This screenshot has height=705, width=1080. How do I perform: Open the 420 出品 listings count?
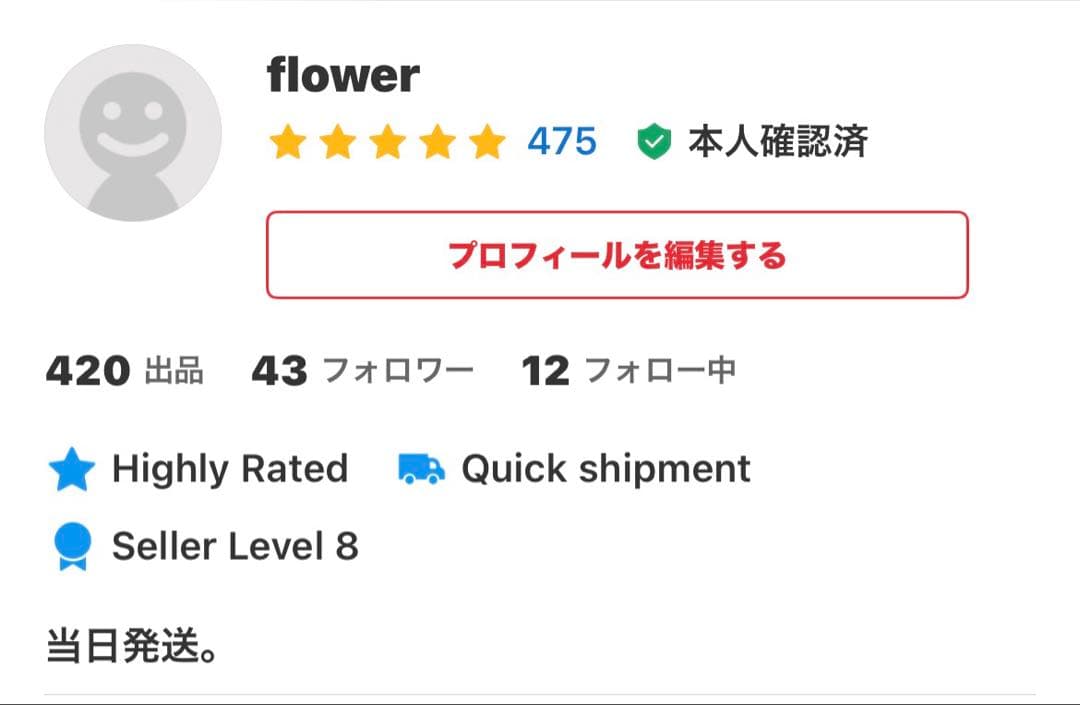pyautogui.click(x=125, y=371)
